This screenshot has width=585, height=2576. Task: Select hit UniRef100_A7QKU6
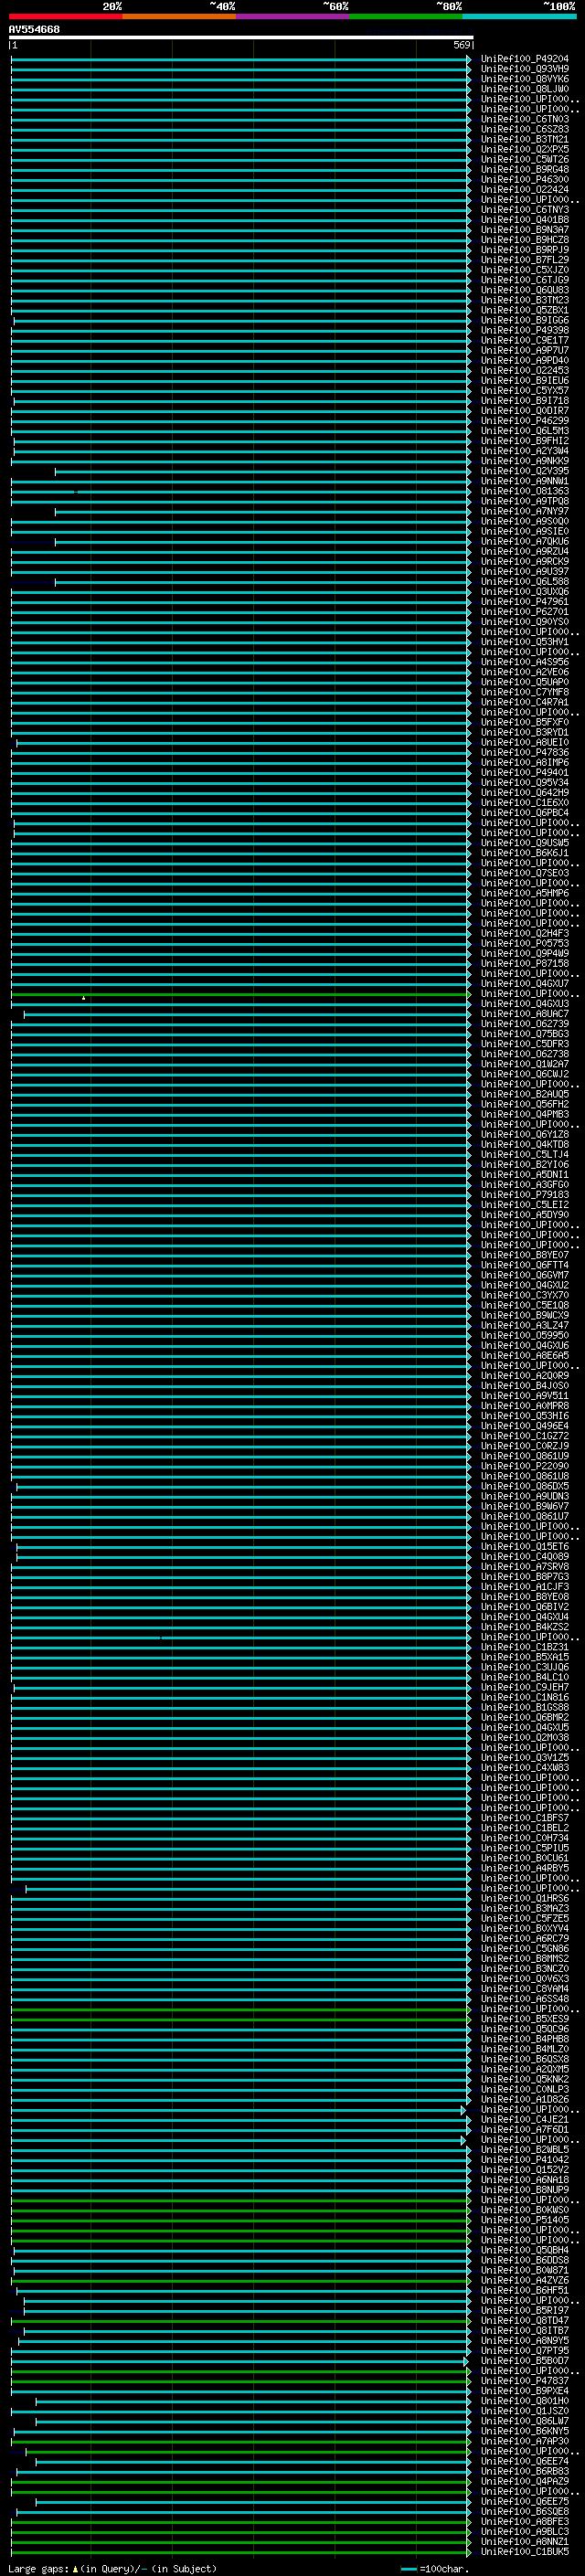click(524, 541)
